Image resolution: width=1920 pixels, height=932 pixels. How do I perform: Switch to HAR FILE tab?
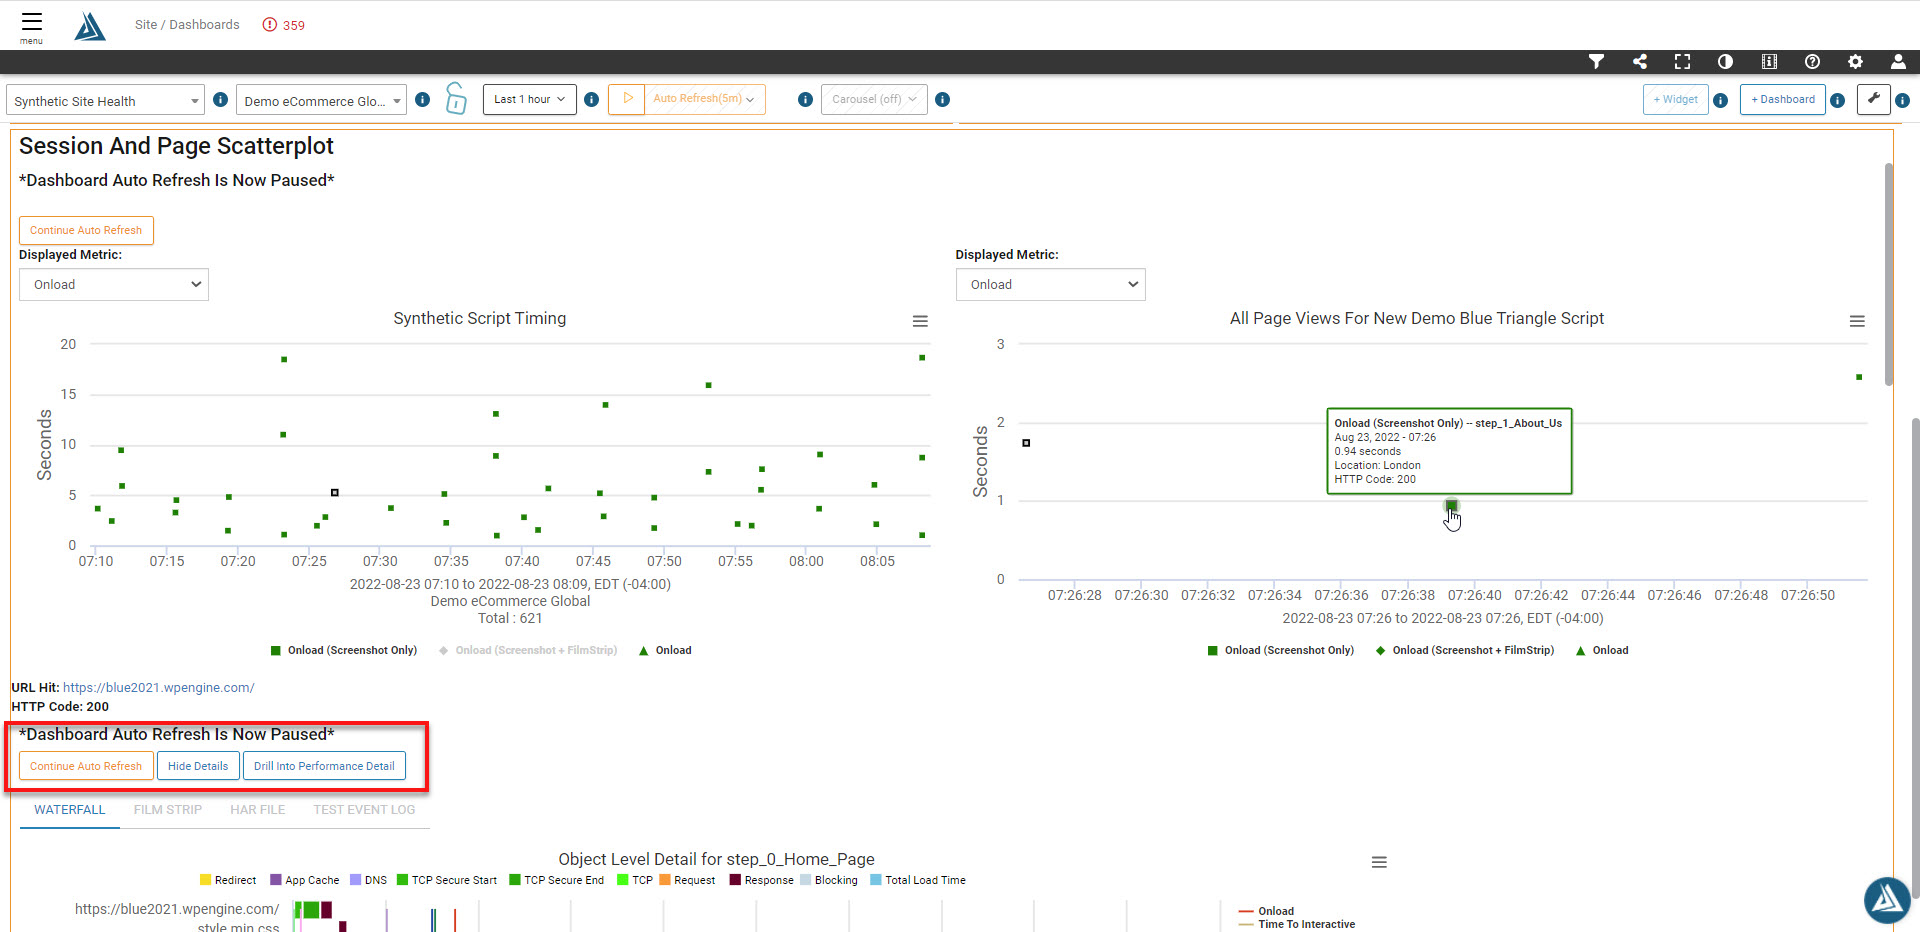tap(258, 810)
